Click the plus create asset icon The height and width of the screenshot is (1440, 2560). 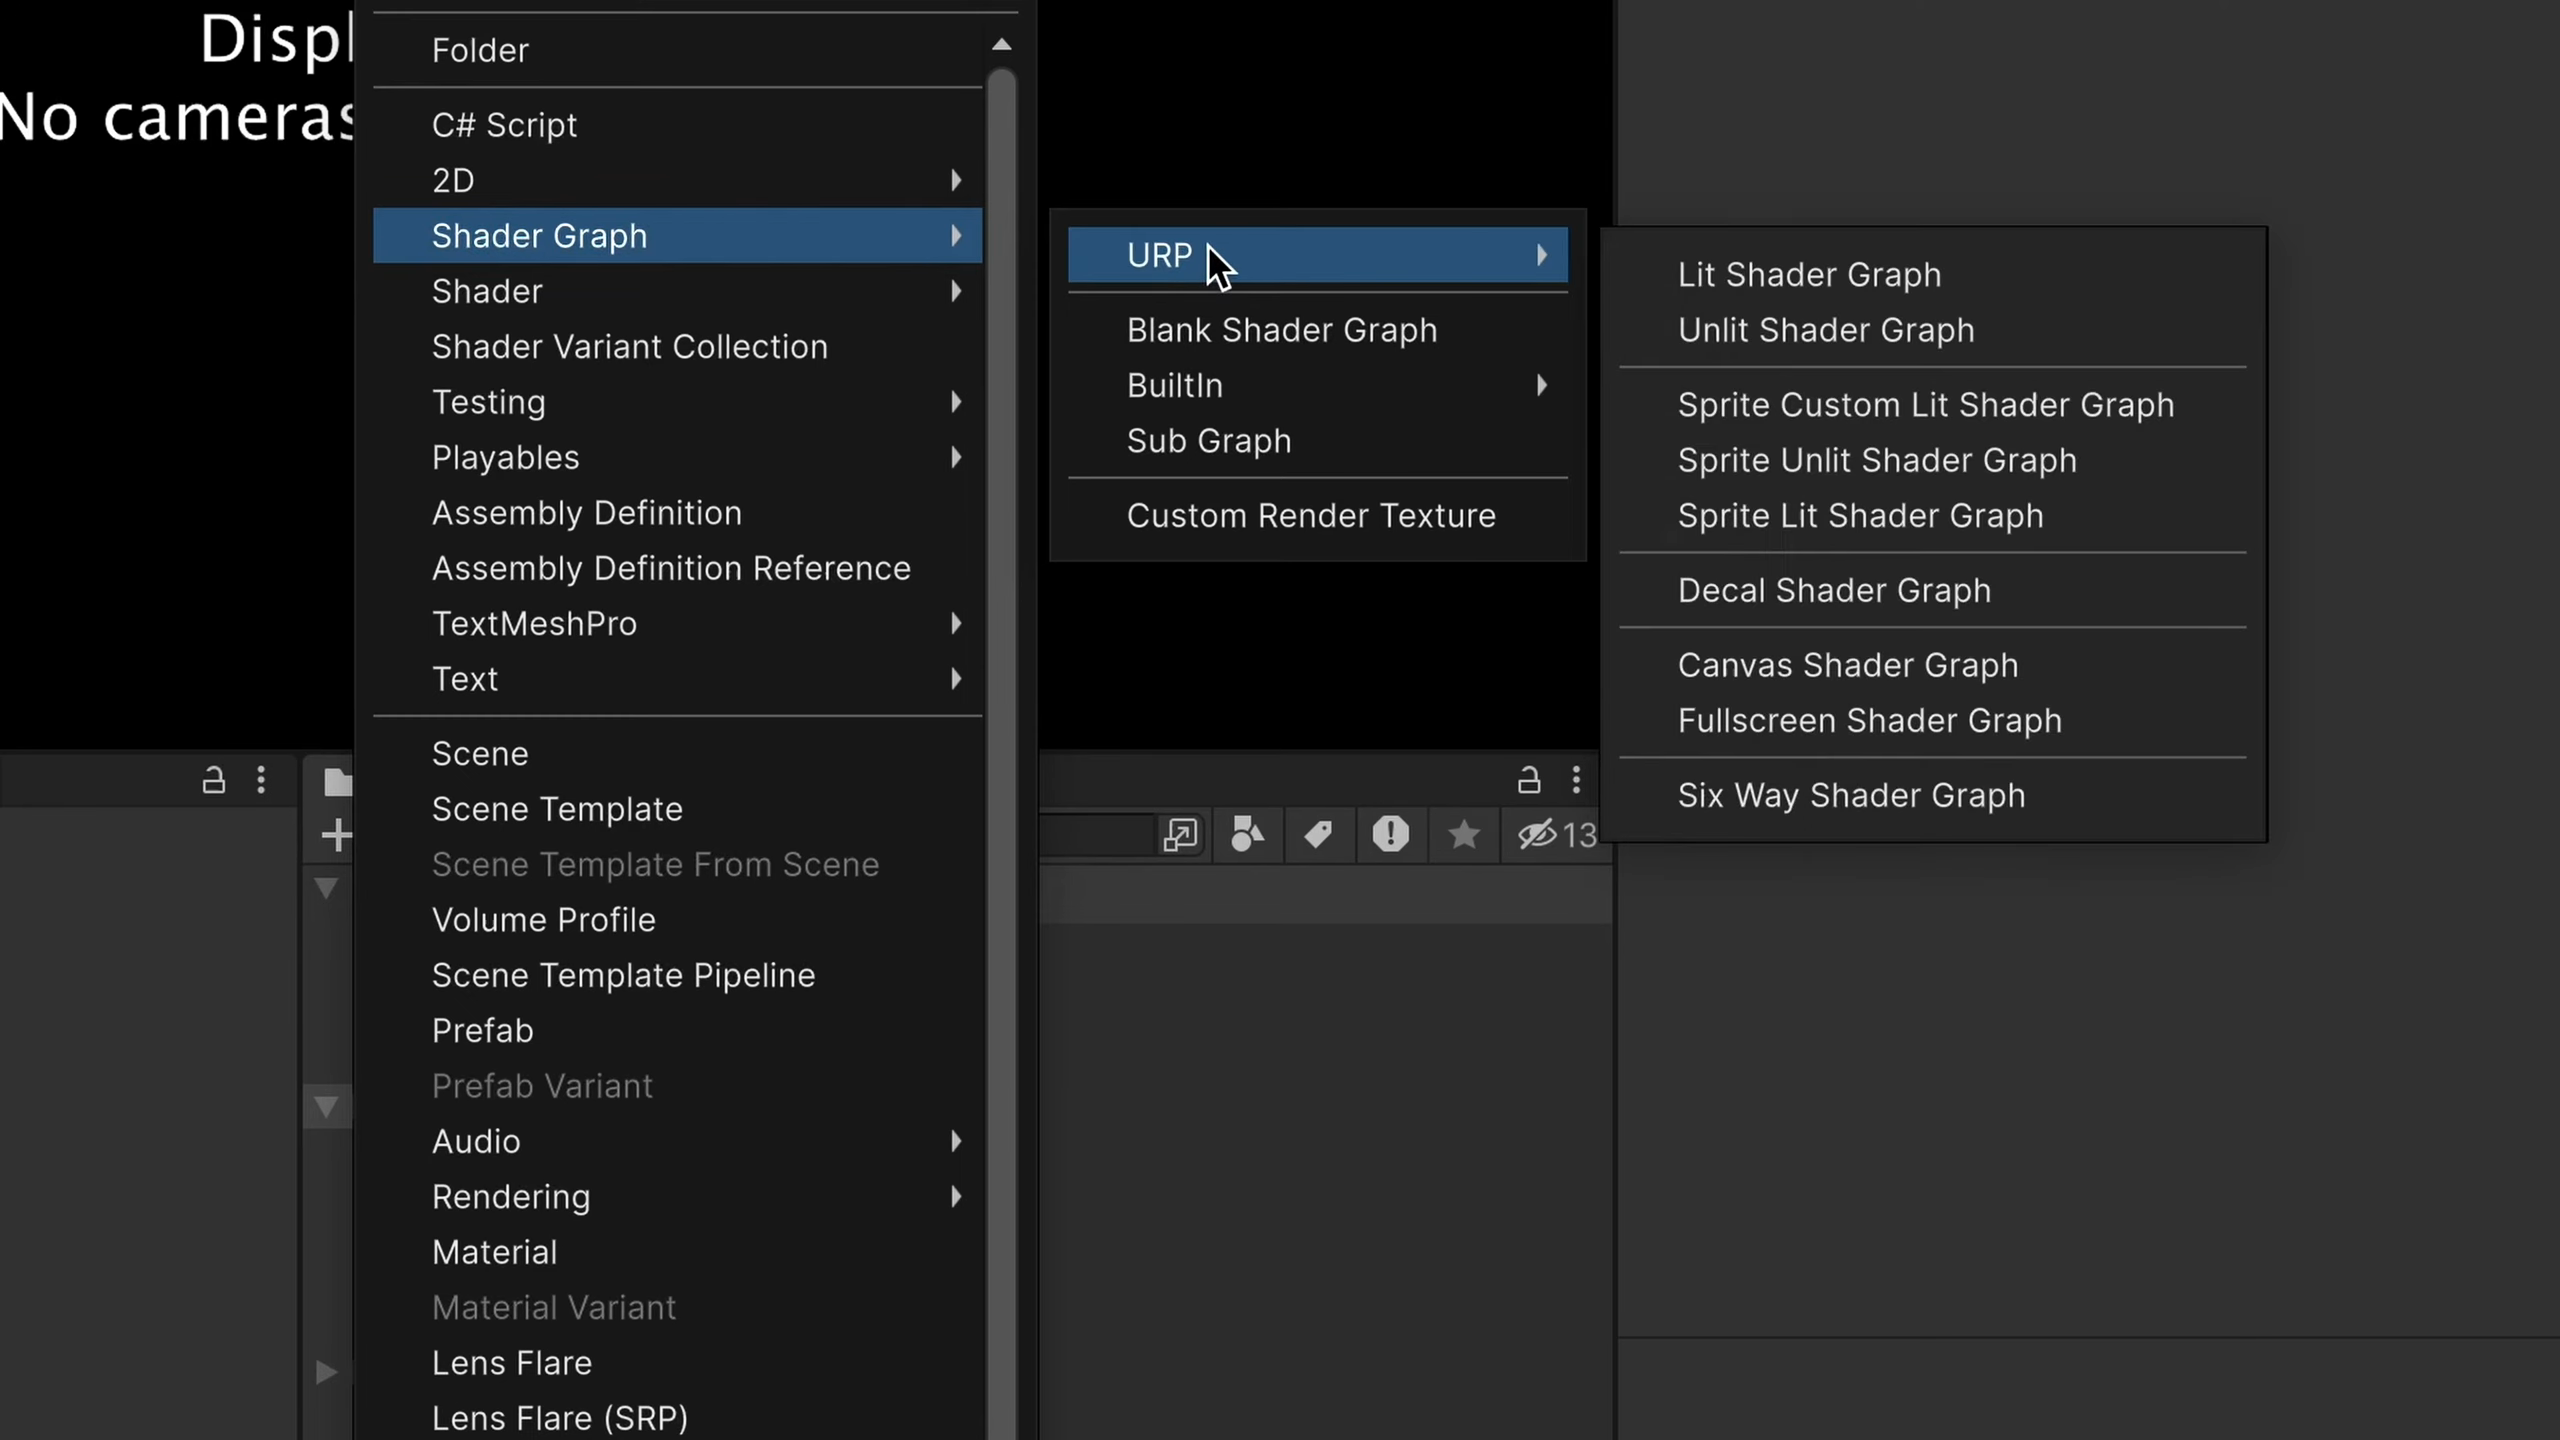click(337, 834)
